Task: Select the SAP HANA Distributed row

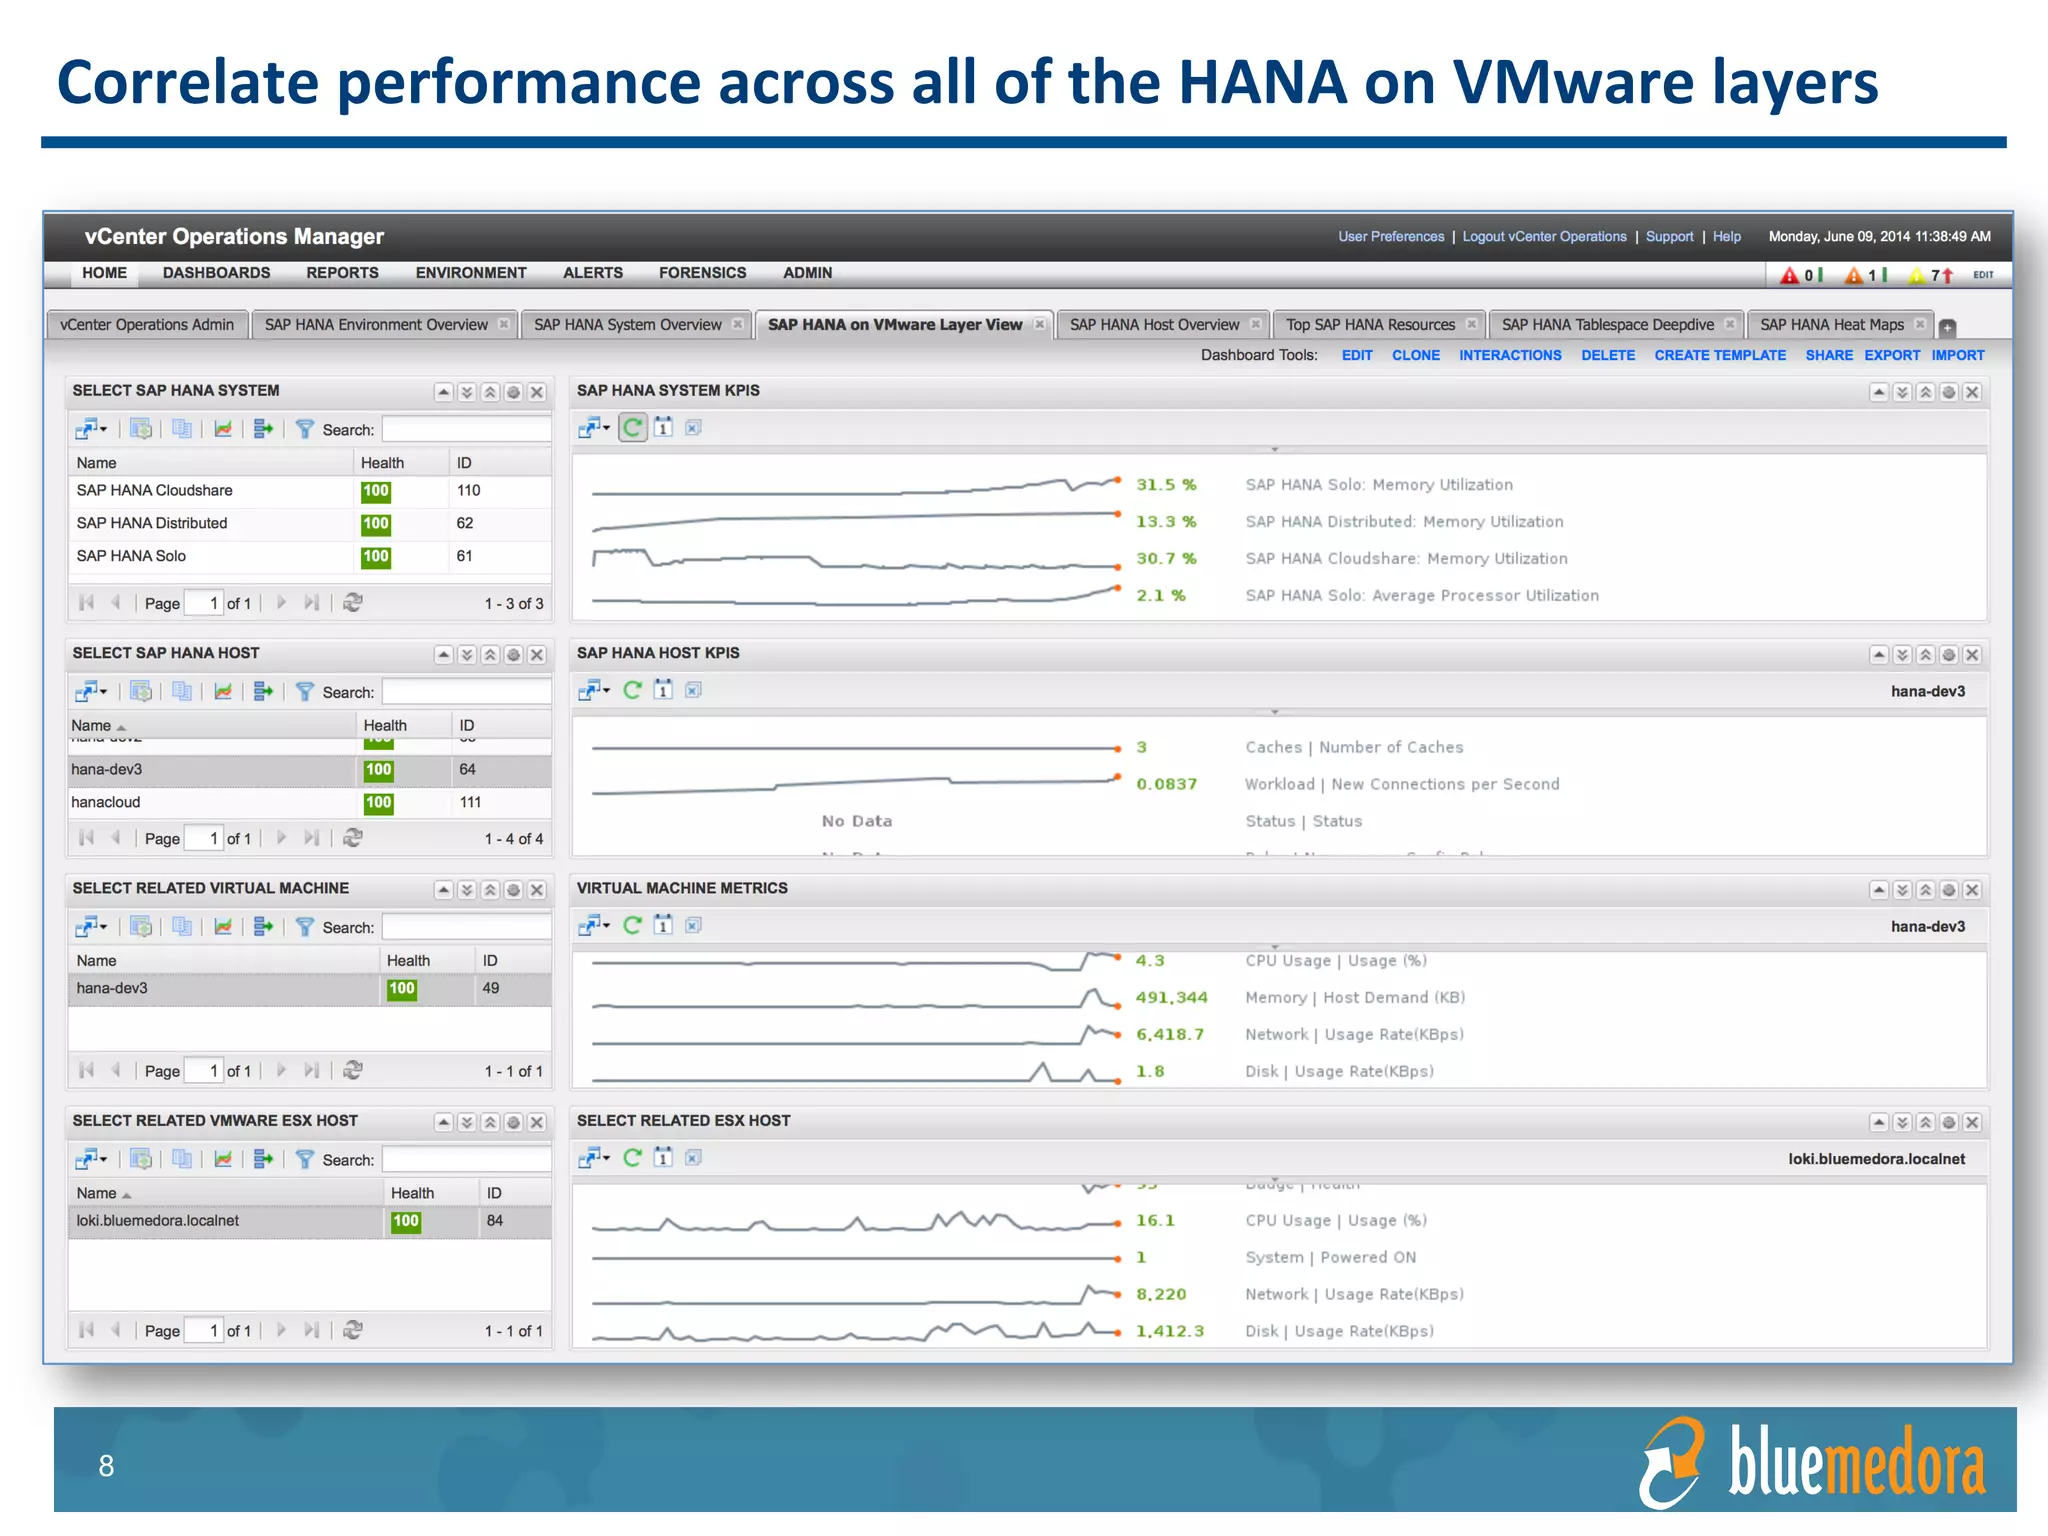Action: pos(310,523)
